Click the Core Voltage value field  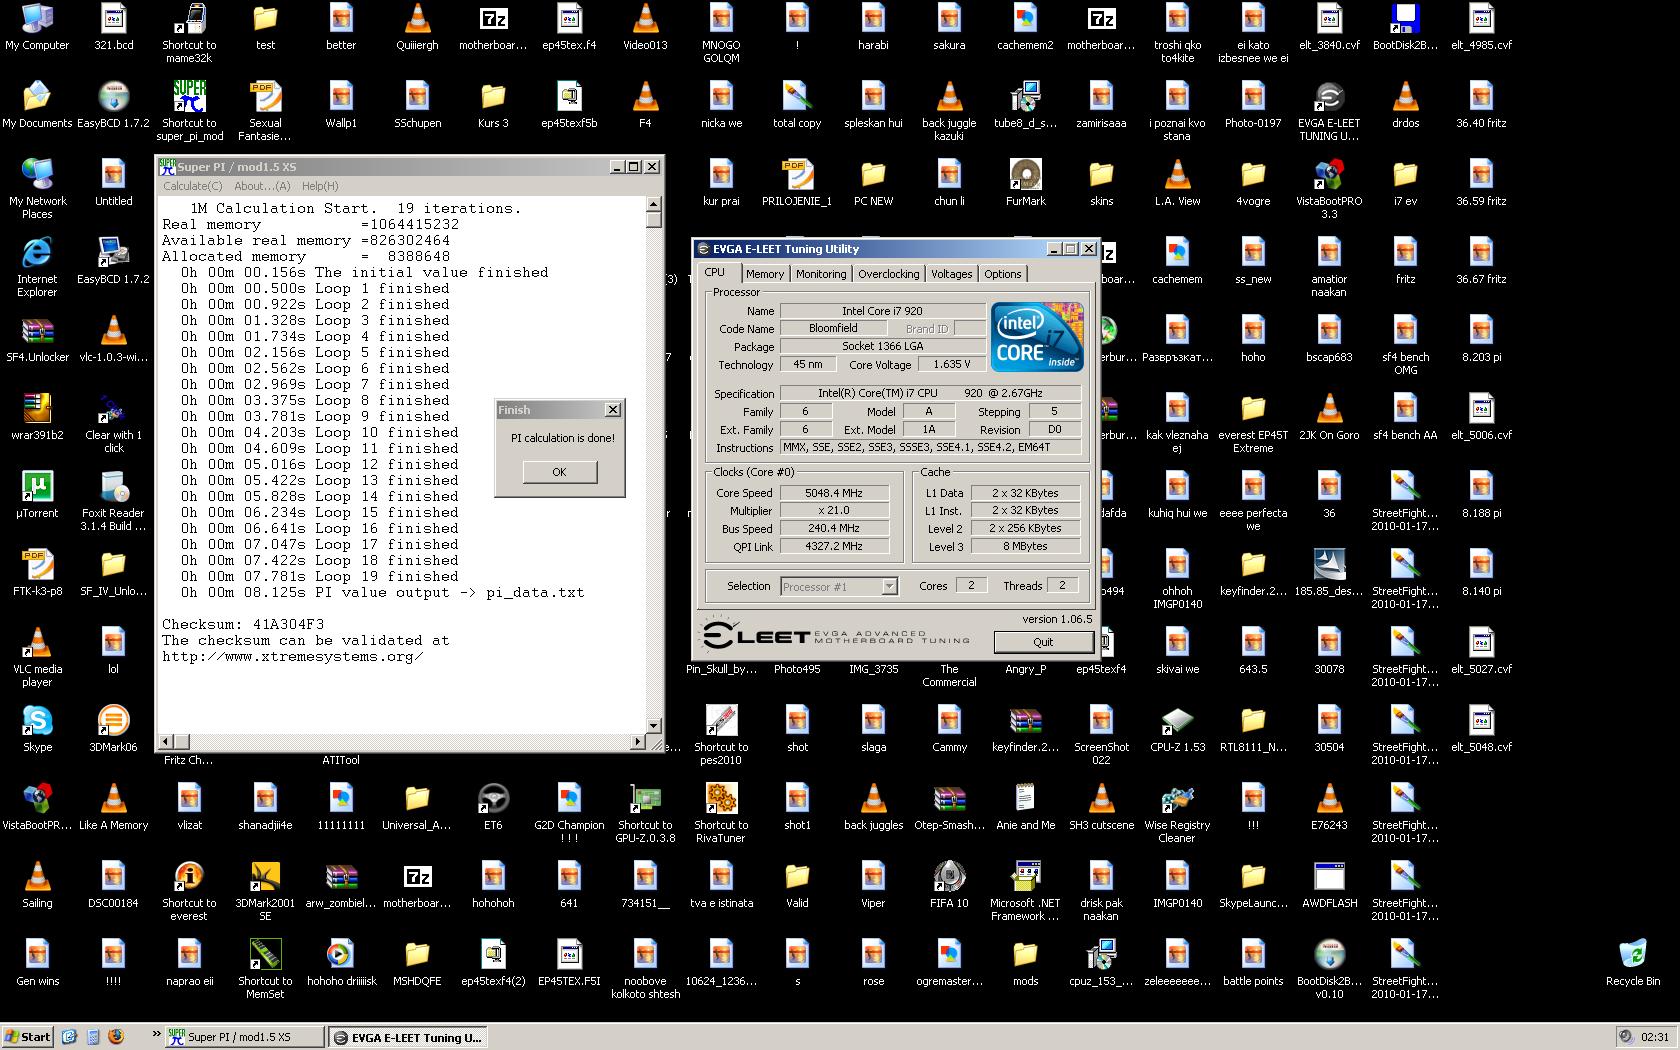pos(951,365)
